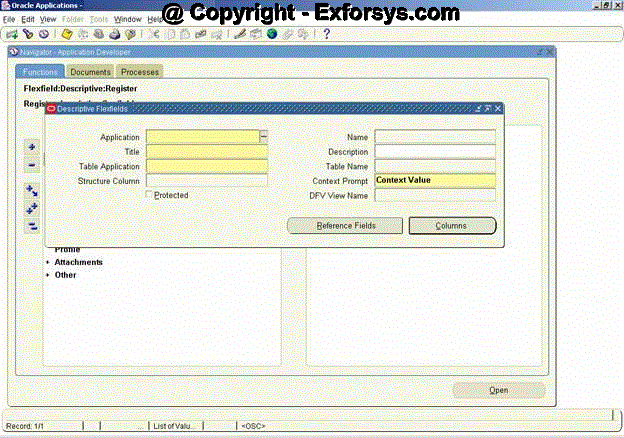Toggle the Protected checkbox

[x=149, y=195]
